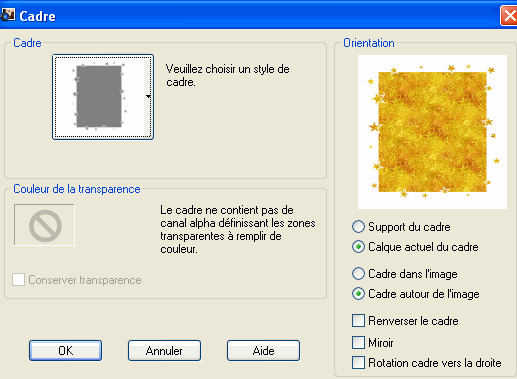Confirm with the OK button
Image resolution: width=517 pixels, height=379 pixels.
point(65,350)
